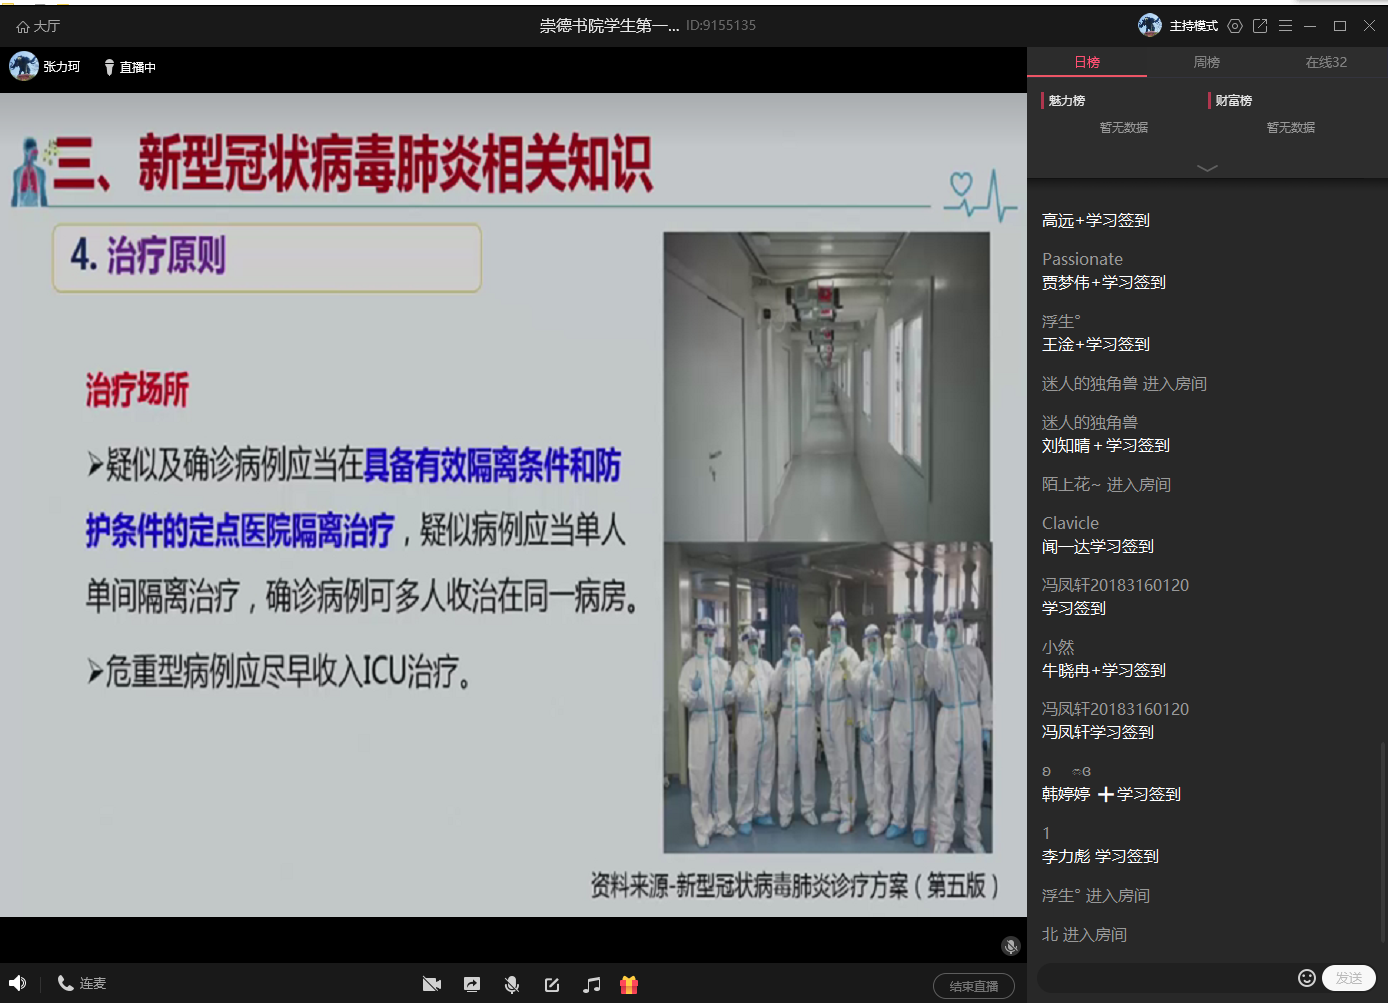This screenshot has height=1003, width=1388.
Task: Open the whiteboard edit icon
Action: (x=552, y=984)
